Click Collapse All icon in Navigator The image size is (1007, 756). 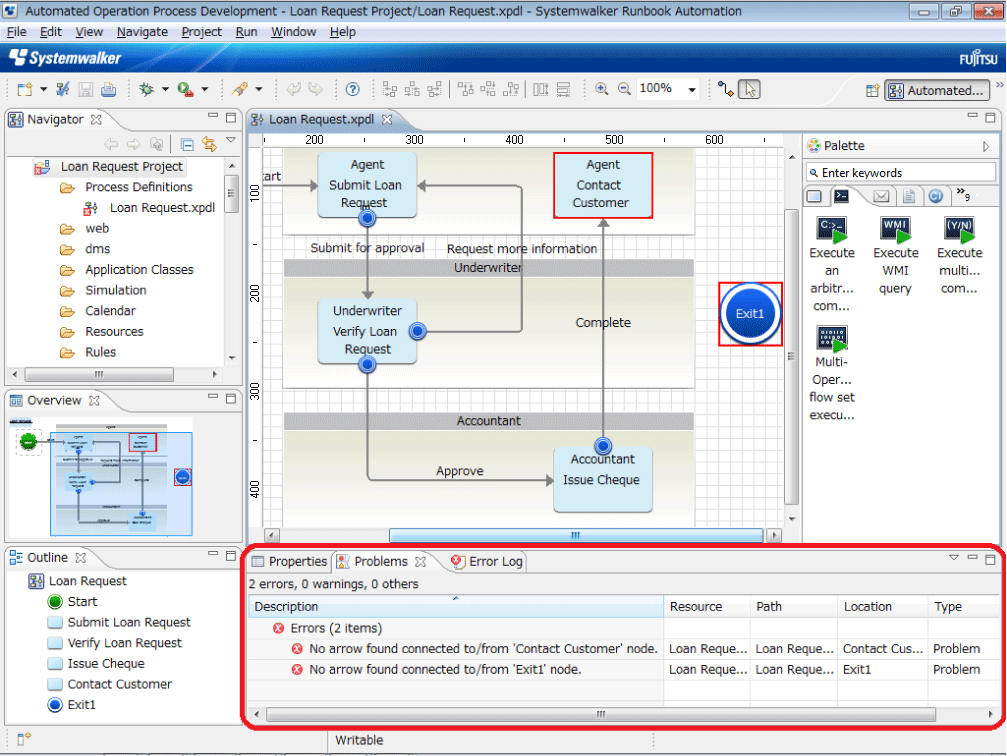click(x=187, y=144)
